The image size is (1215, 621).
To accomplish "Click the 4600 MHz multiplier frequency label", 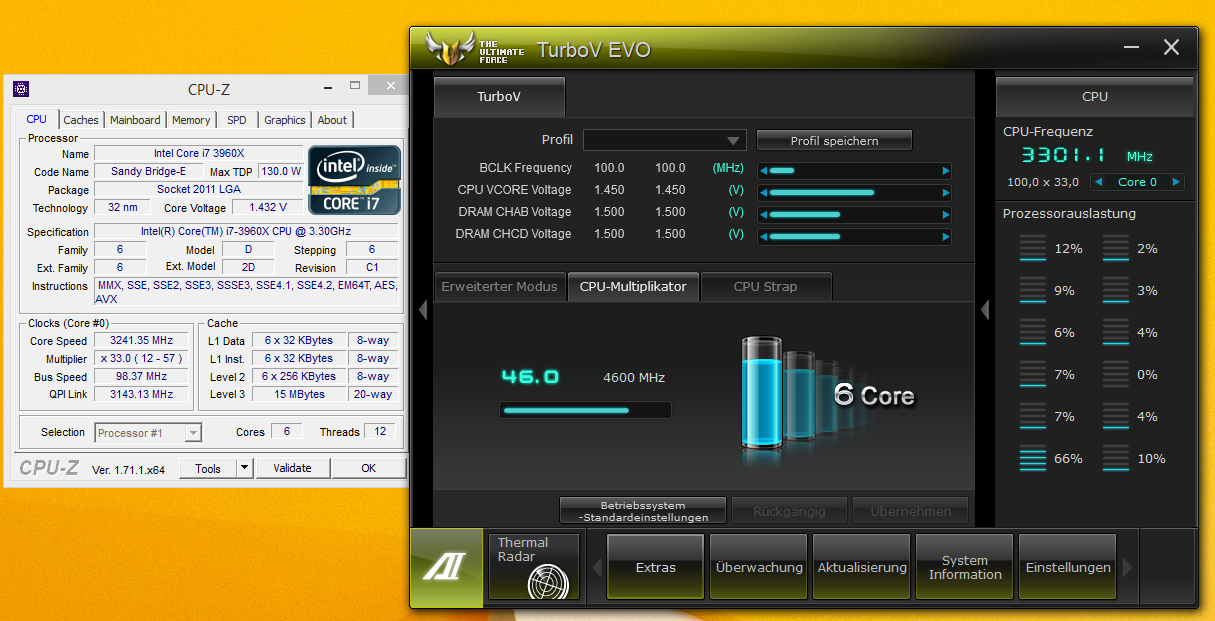I will pyautogui.click(x=634, y=377).
